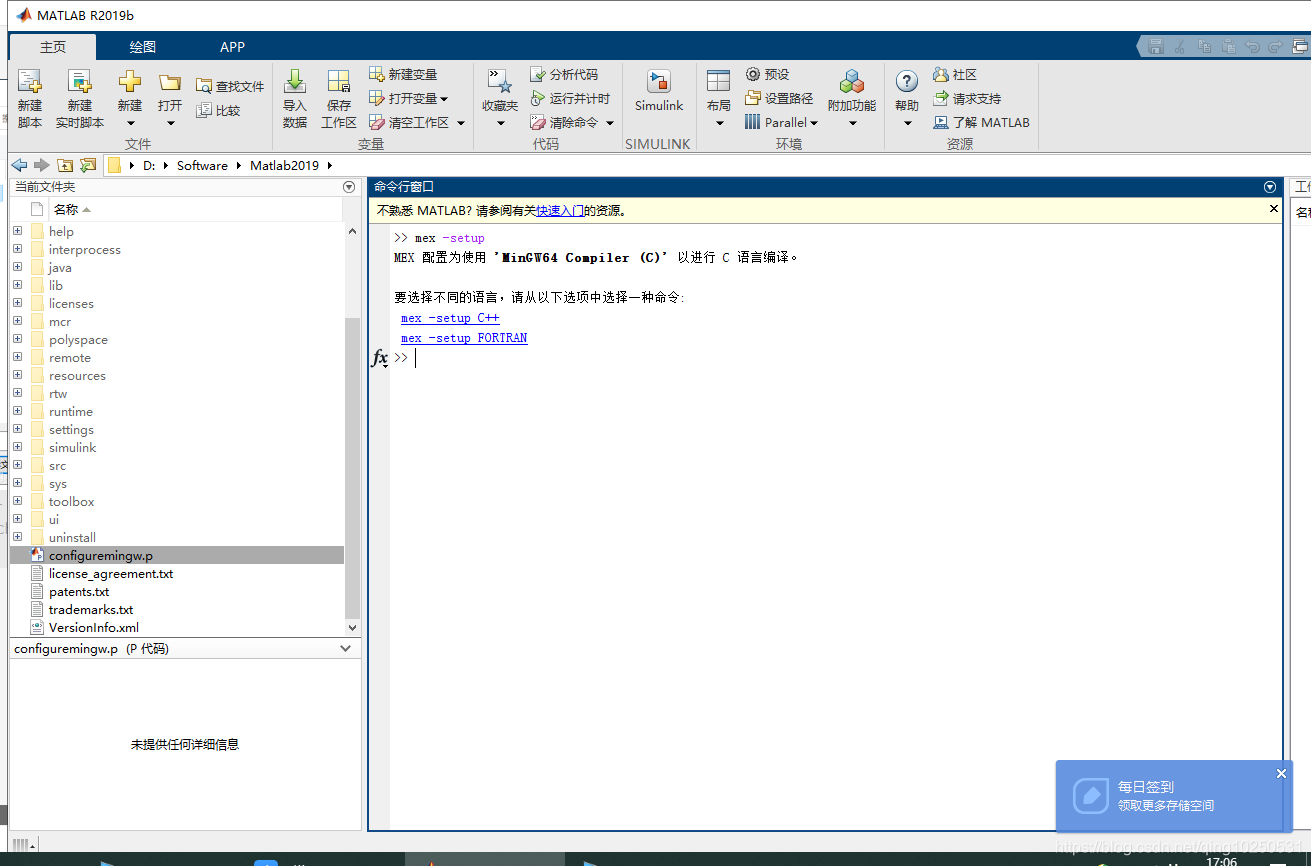Click the Matlab2019 path segment
Image resolution: width=1311 pixels, height=866 pixels.
pyautogui.click(x=284, y=166)
